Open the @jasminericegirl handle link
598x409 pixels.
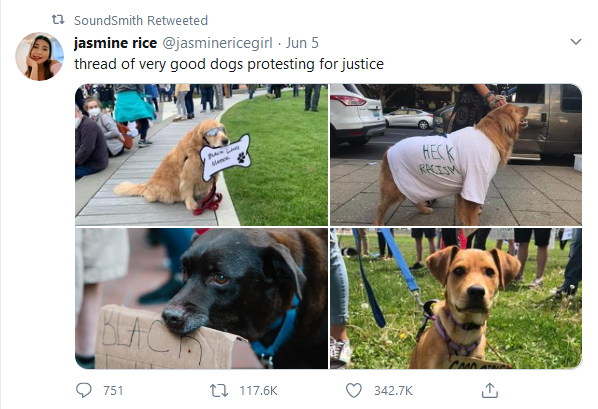[217, 43]
